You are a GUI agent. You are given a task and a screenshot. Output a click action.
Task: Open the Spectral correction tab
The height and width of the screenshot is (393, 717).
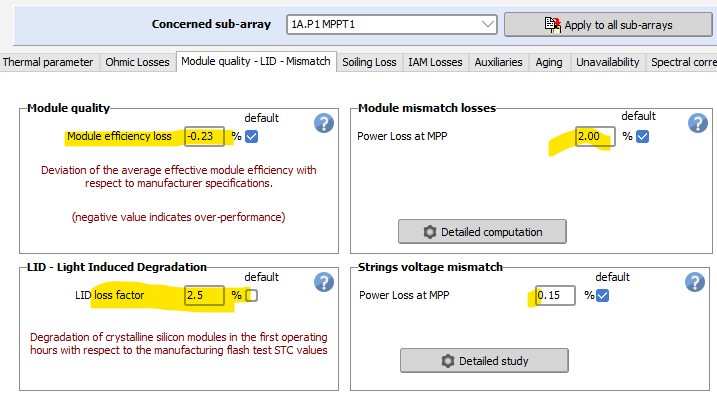pyautogui.click(x=682, y=62)
